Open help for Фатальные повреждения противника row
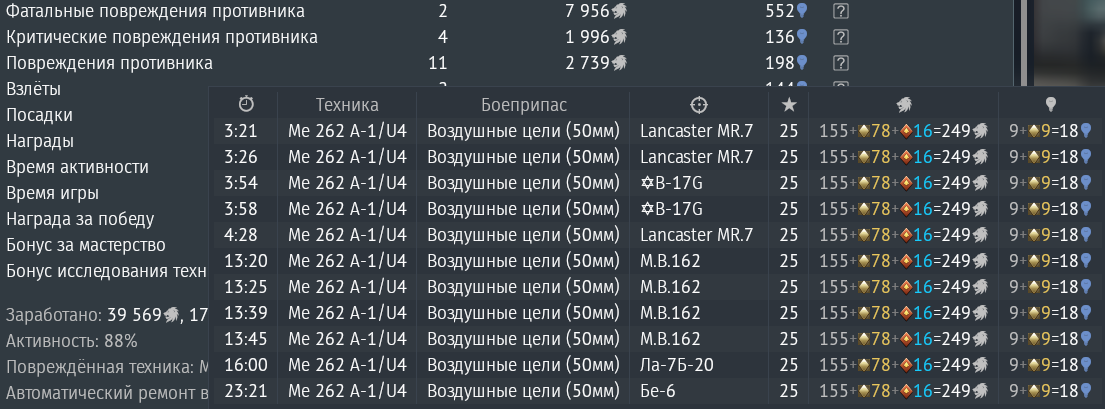1105x409 pixels. (x=840, y=11)
